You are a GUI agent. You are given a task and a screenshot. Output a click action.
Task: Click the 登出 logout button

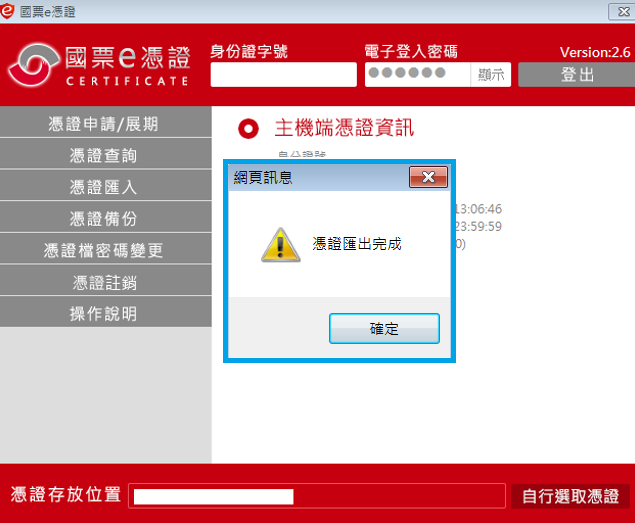tap(577, 75)
